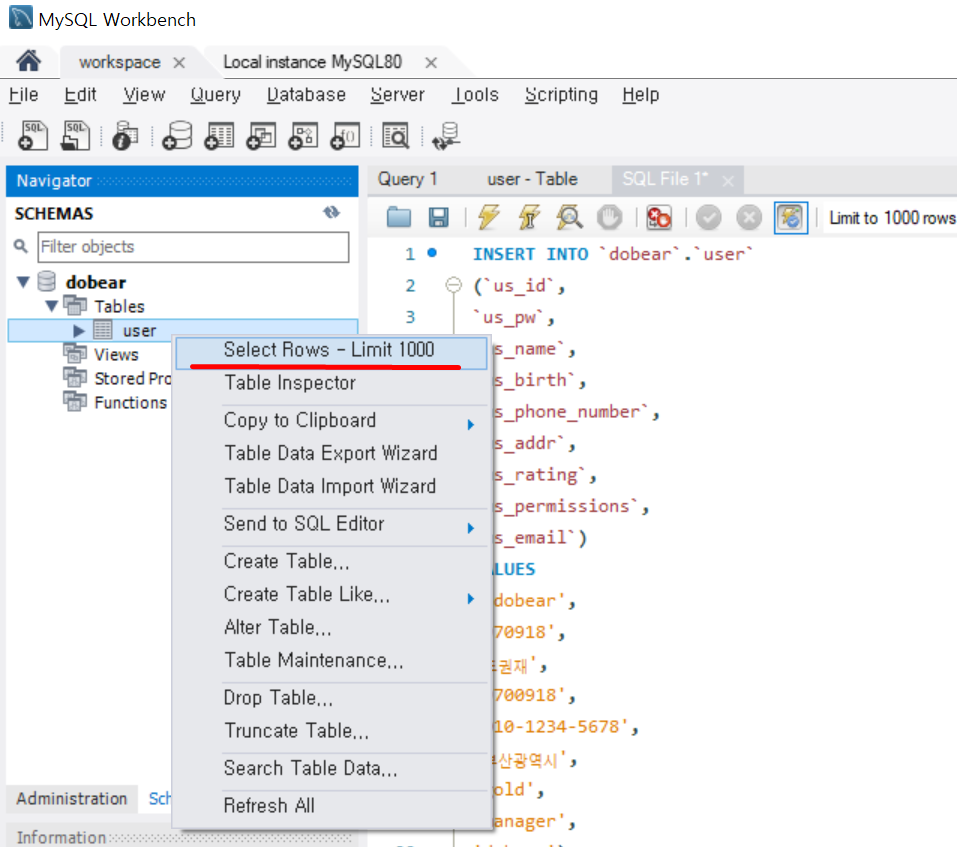The width and height of the screenshot is (957, 847).
Task: Open the Database menu
Action: [306, 95]
